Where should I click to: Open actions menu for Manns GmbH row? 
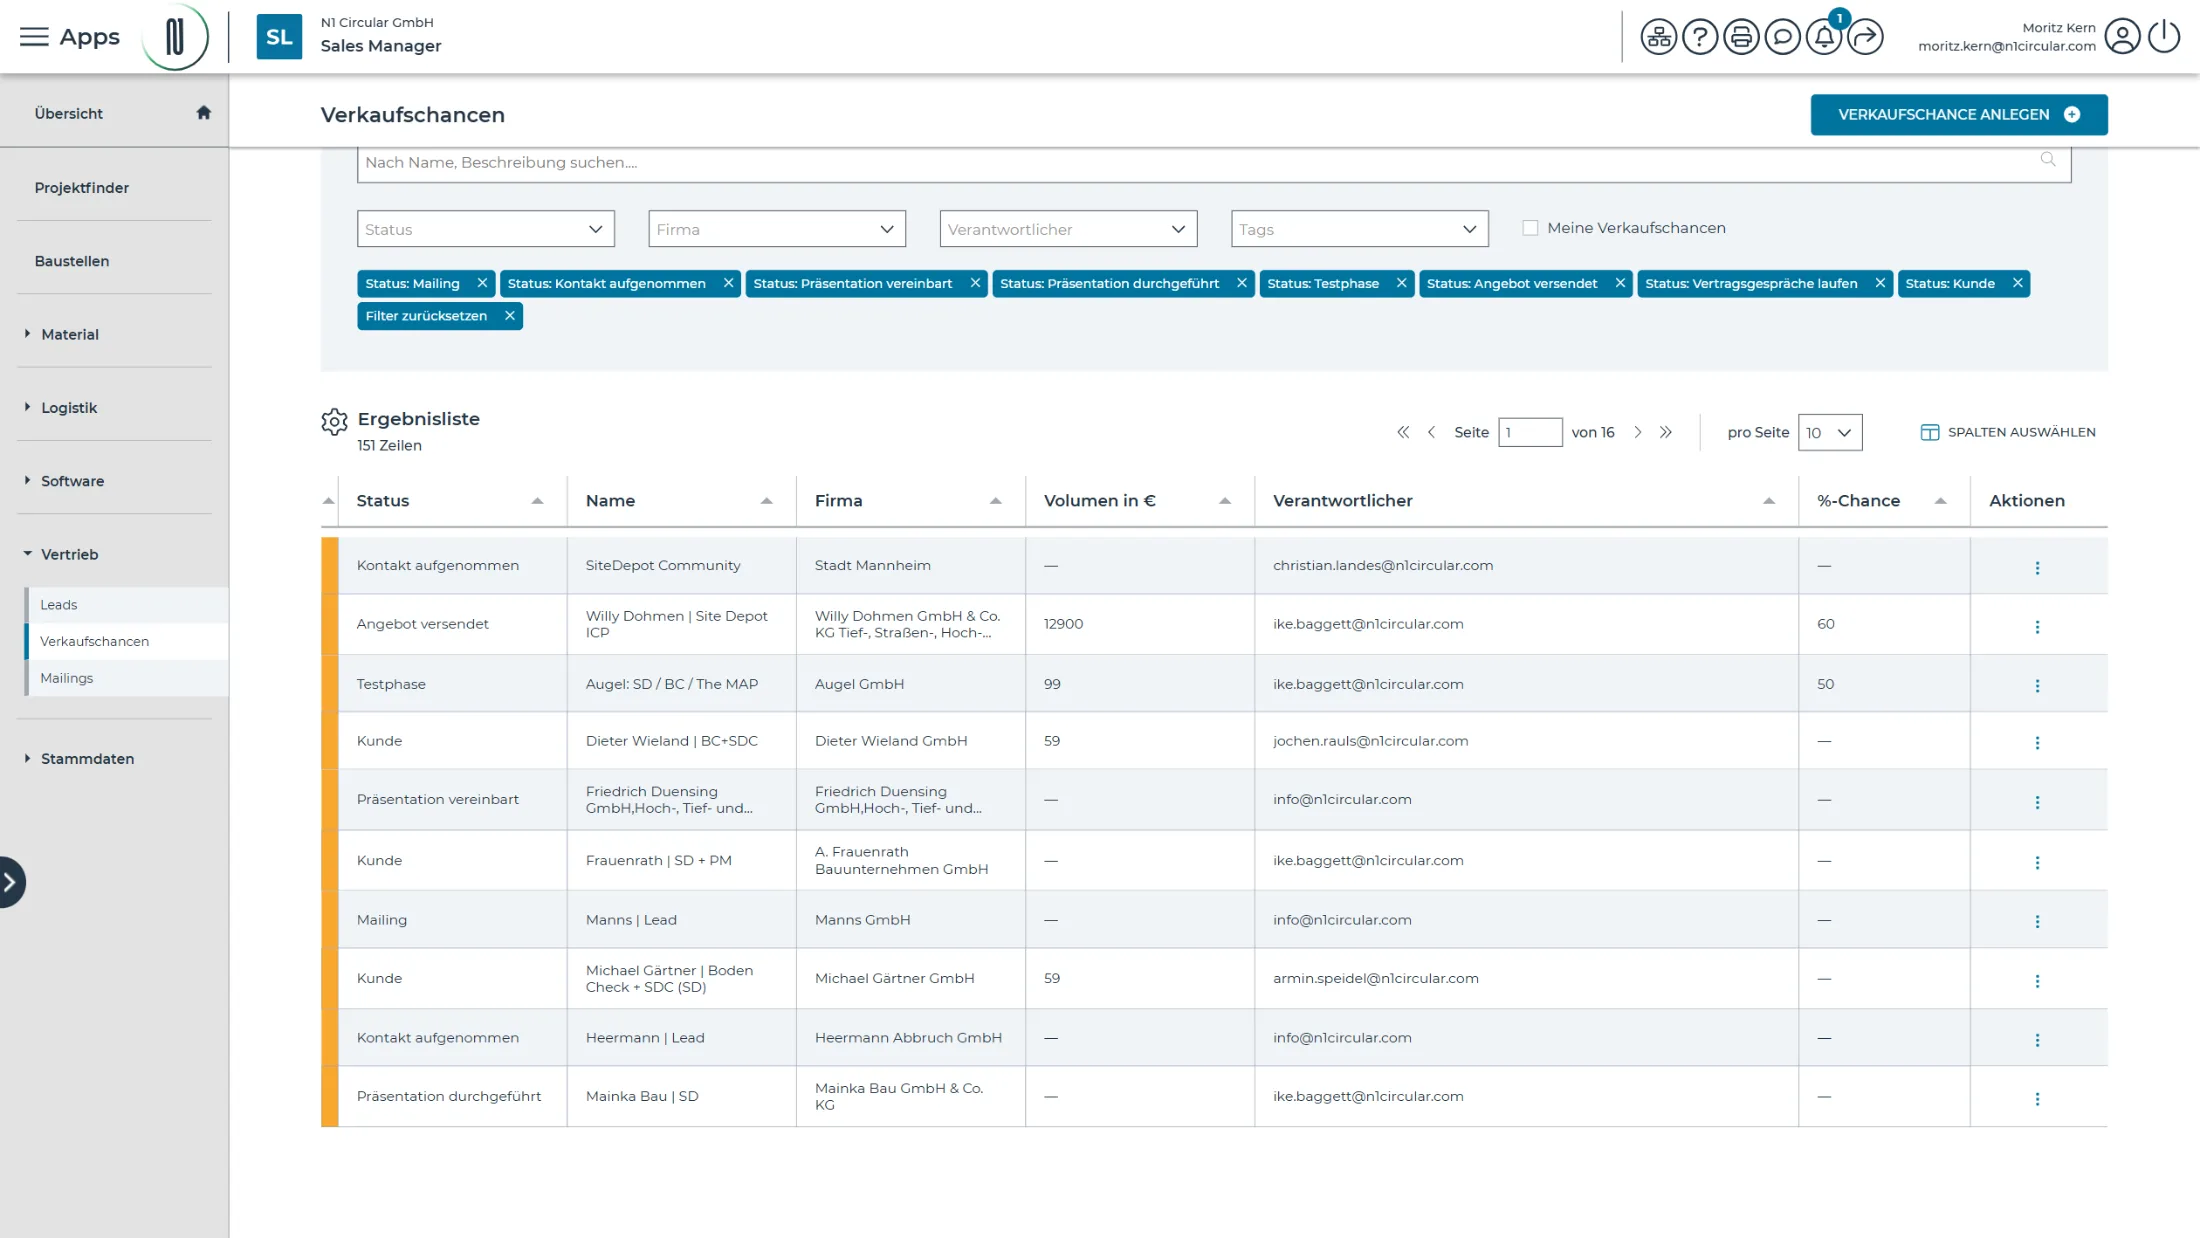[x=2037, y=921]
